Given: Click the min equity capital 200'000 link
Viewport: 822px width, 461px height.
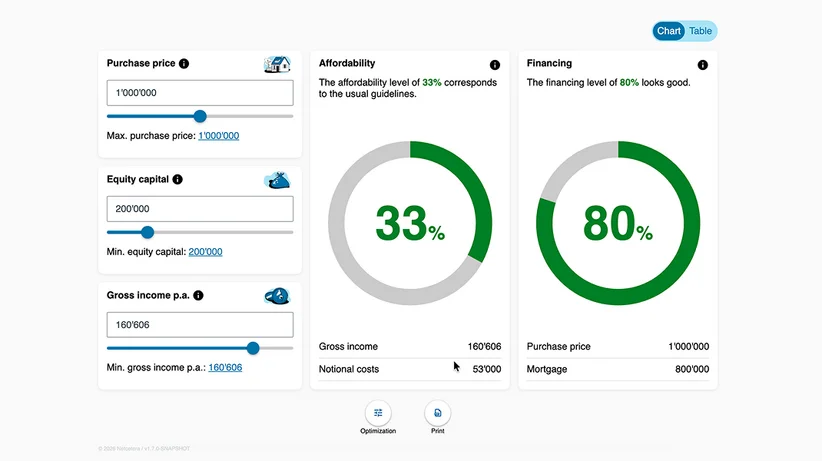Looking at the screenshot, I should [206, 252].
